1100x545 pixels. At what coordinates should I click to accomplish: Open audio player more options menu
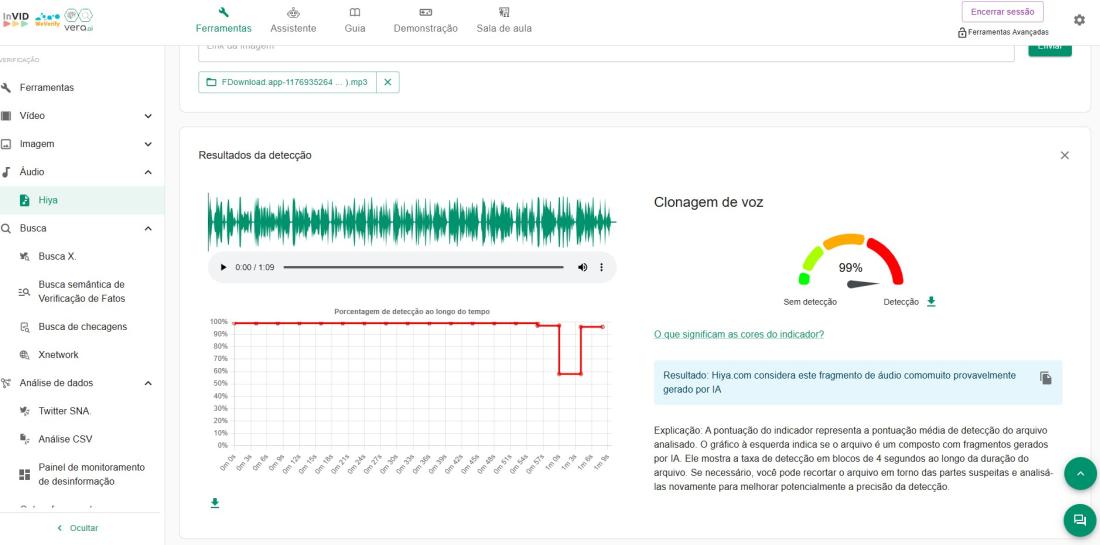tap(601, 267)
